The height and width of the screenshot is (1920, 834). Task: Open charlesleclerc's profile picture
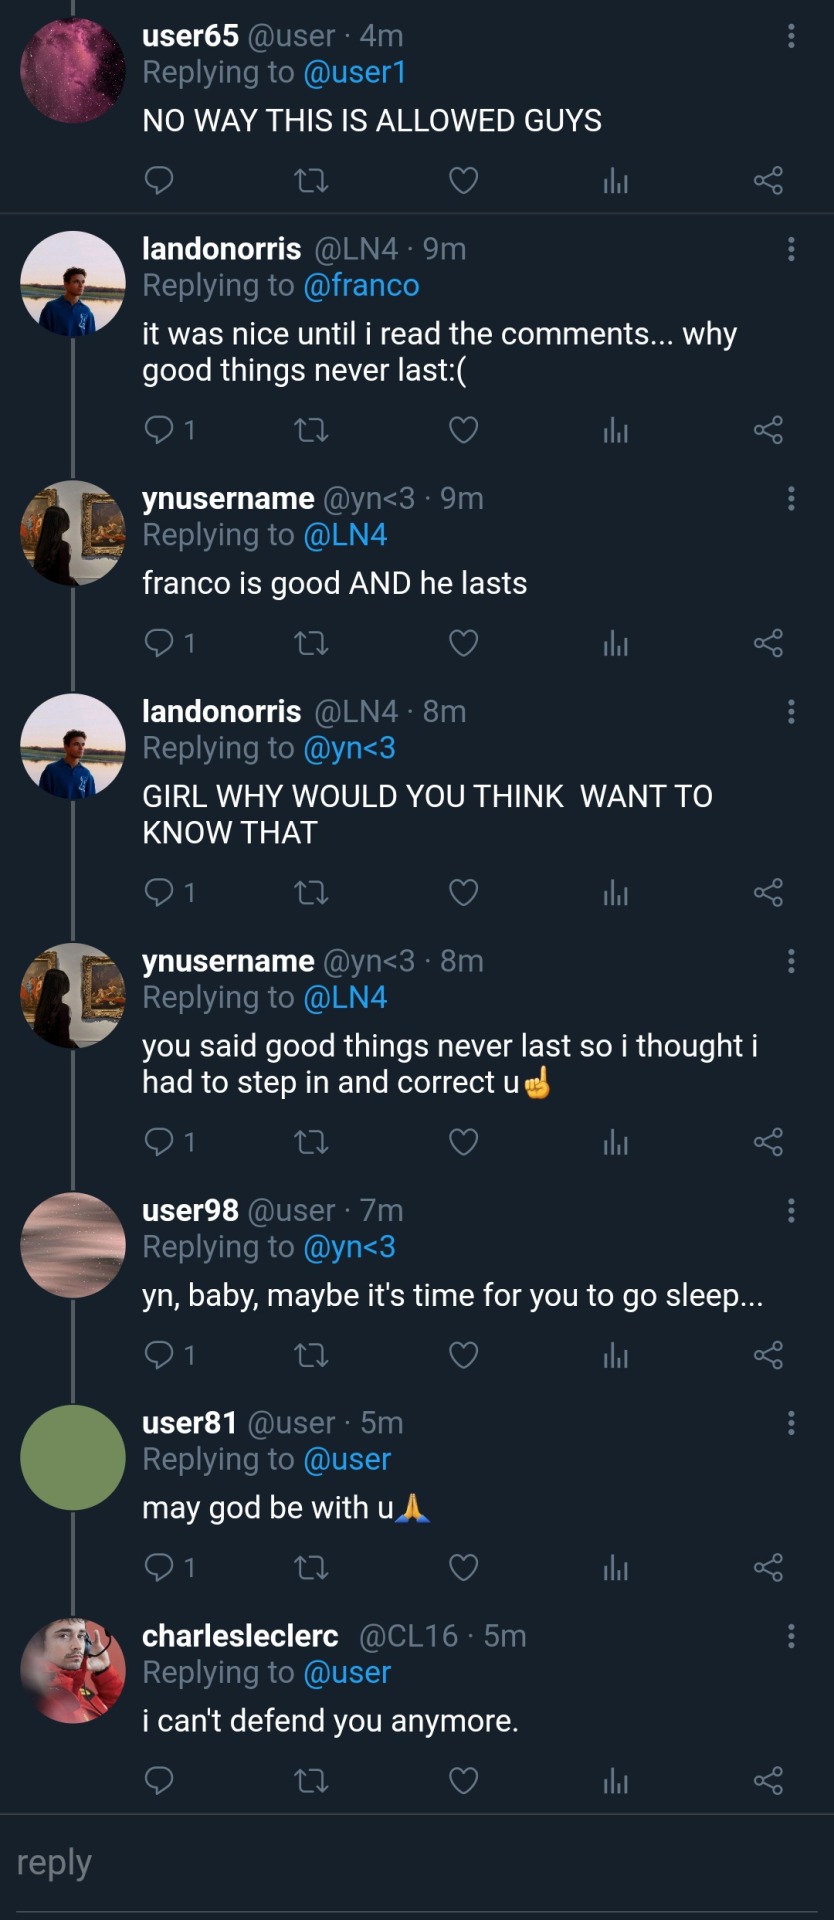(73, 1670)
